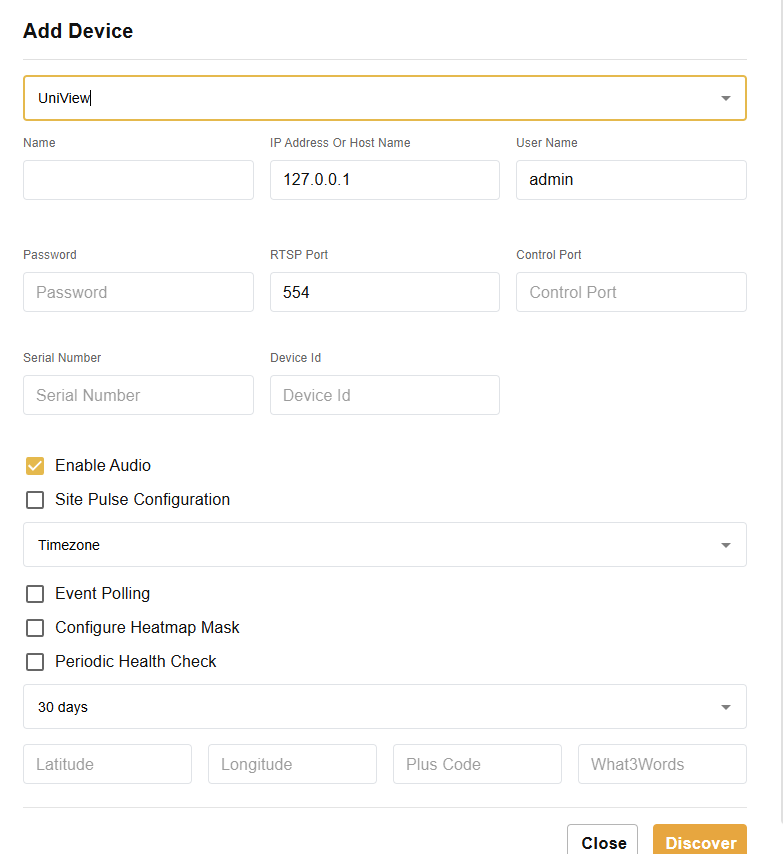Enable Site Pulse Configuration checkbox
Image resolution: width=783 pixels, height=854 pixels.
(35, 500)
